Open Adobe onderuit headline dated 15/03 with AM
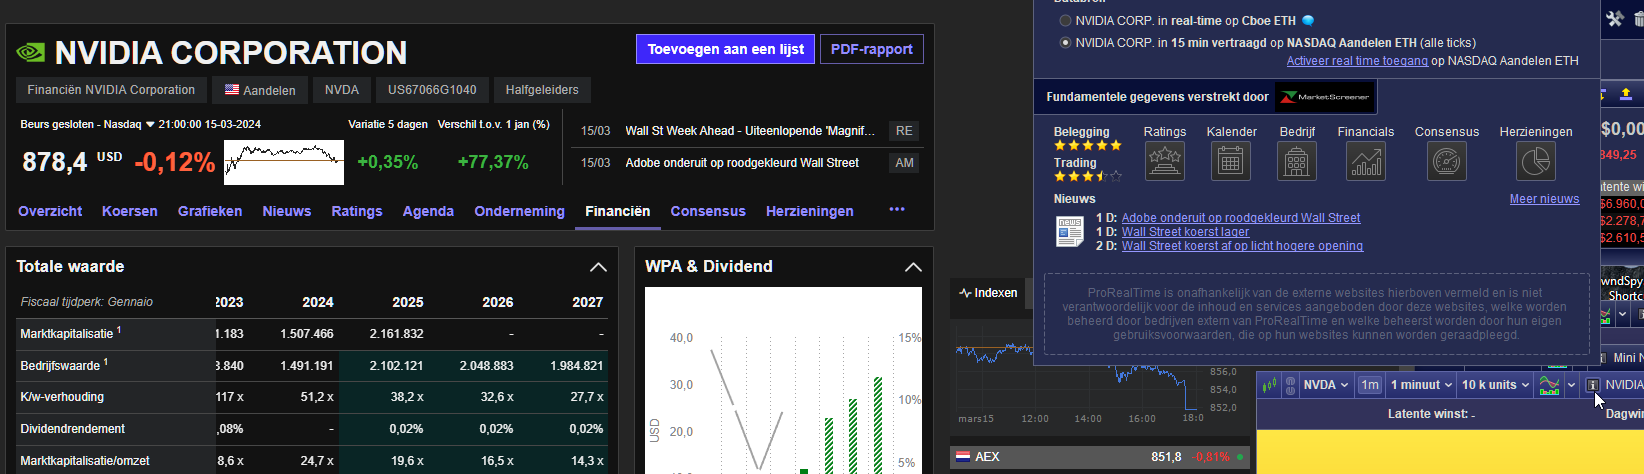 pyautogui.click(x=742, y=163)
